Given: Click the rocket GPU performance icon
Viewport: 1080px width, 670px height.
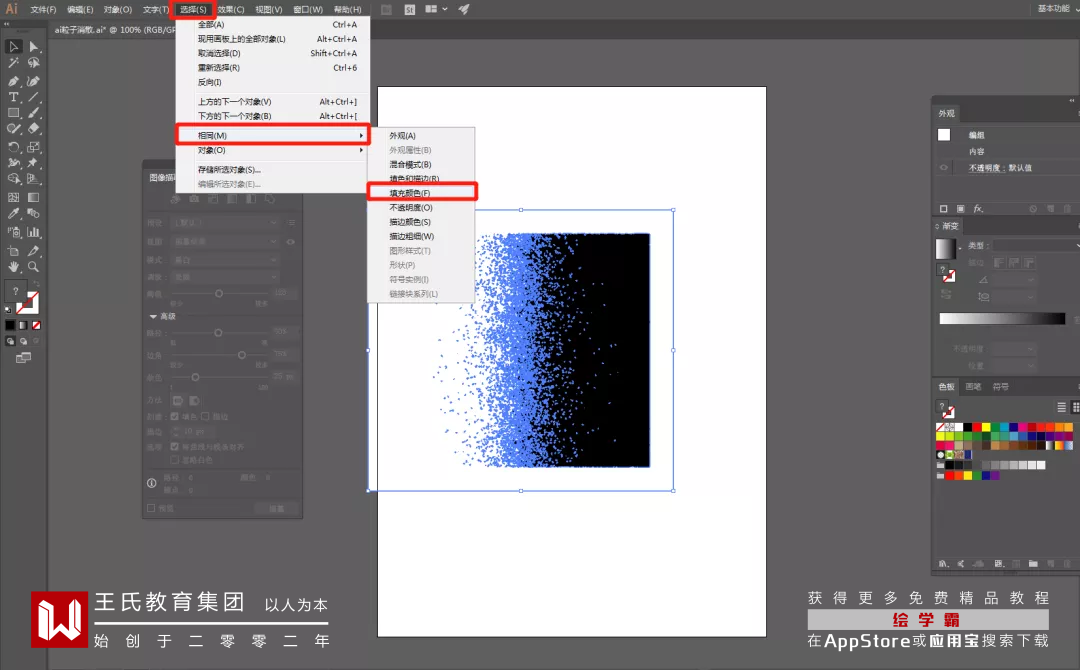Looking at the screenshot, I should point(464,10).
